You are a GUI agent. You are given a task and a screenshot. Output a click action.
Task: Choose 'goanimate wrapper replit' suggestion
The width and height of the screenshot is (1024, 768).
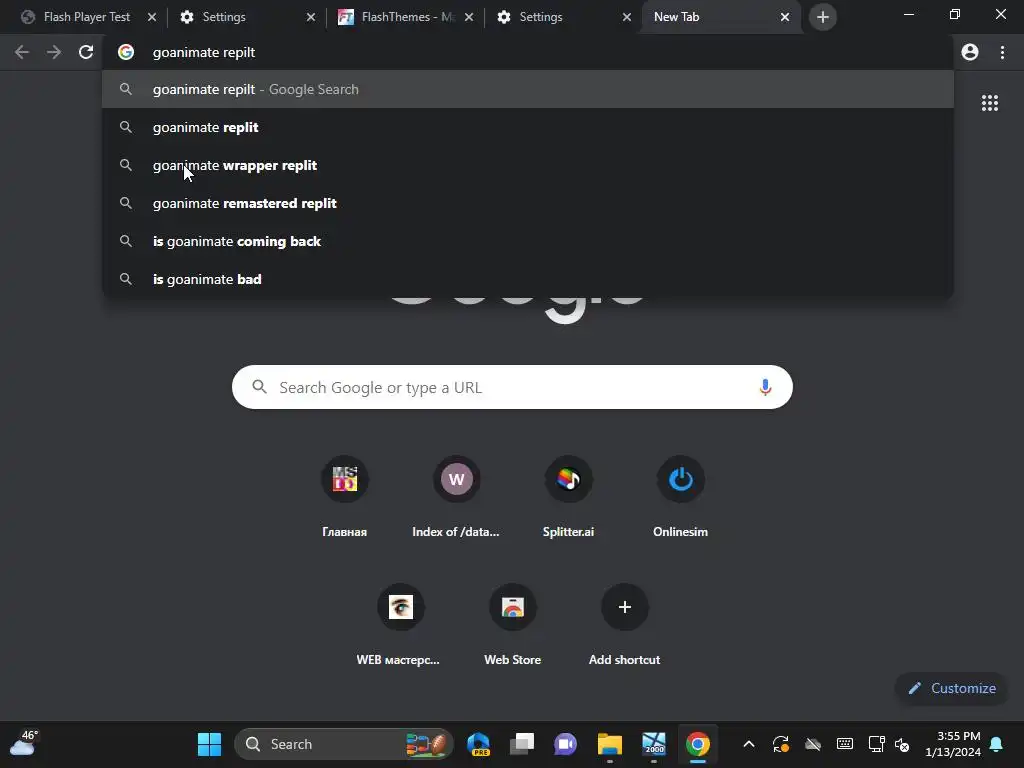click(528, 165)
